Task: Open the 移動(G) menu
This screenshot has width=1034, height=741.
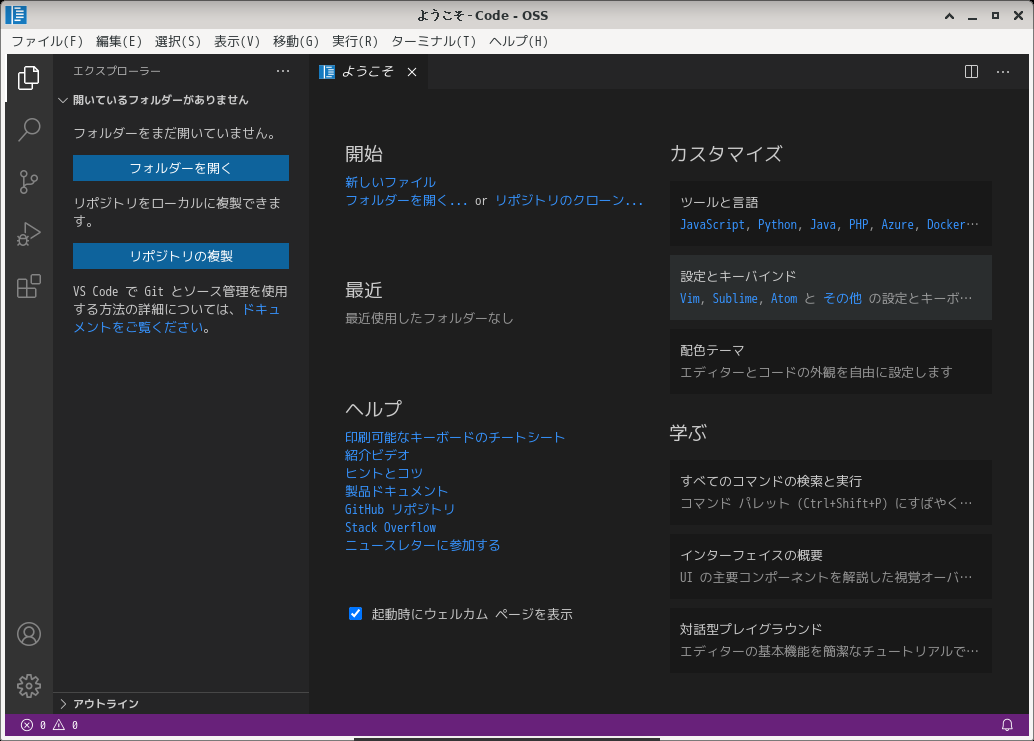Action: coord(295,42)
